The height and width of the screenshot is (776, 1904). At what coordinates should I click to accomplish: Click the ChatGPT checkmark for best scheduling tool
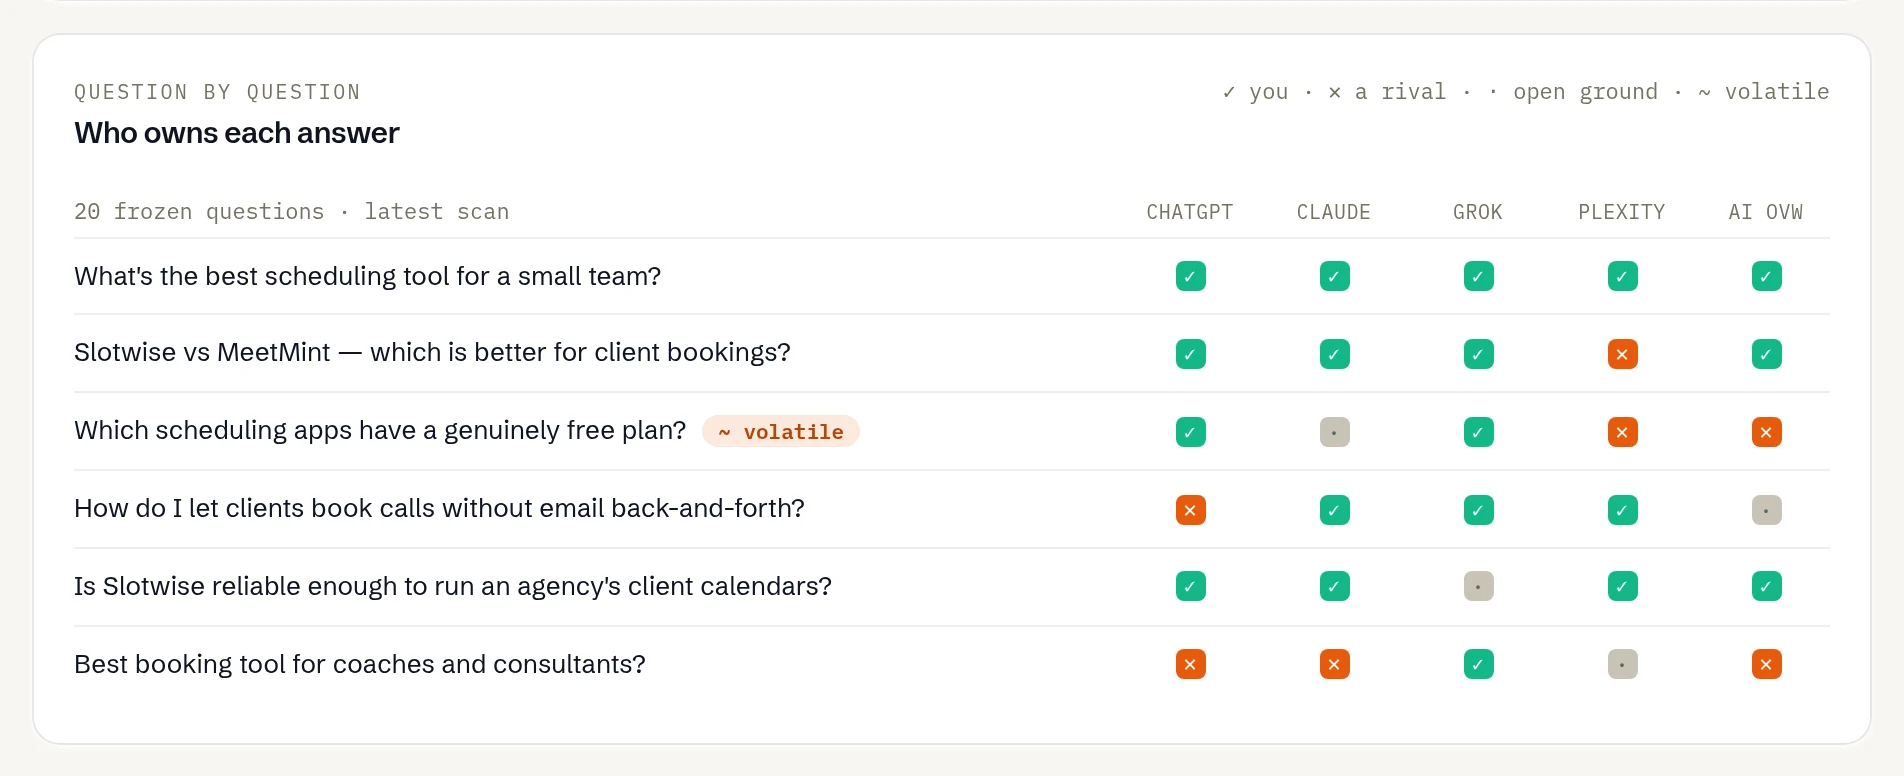coord(1190,276)
